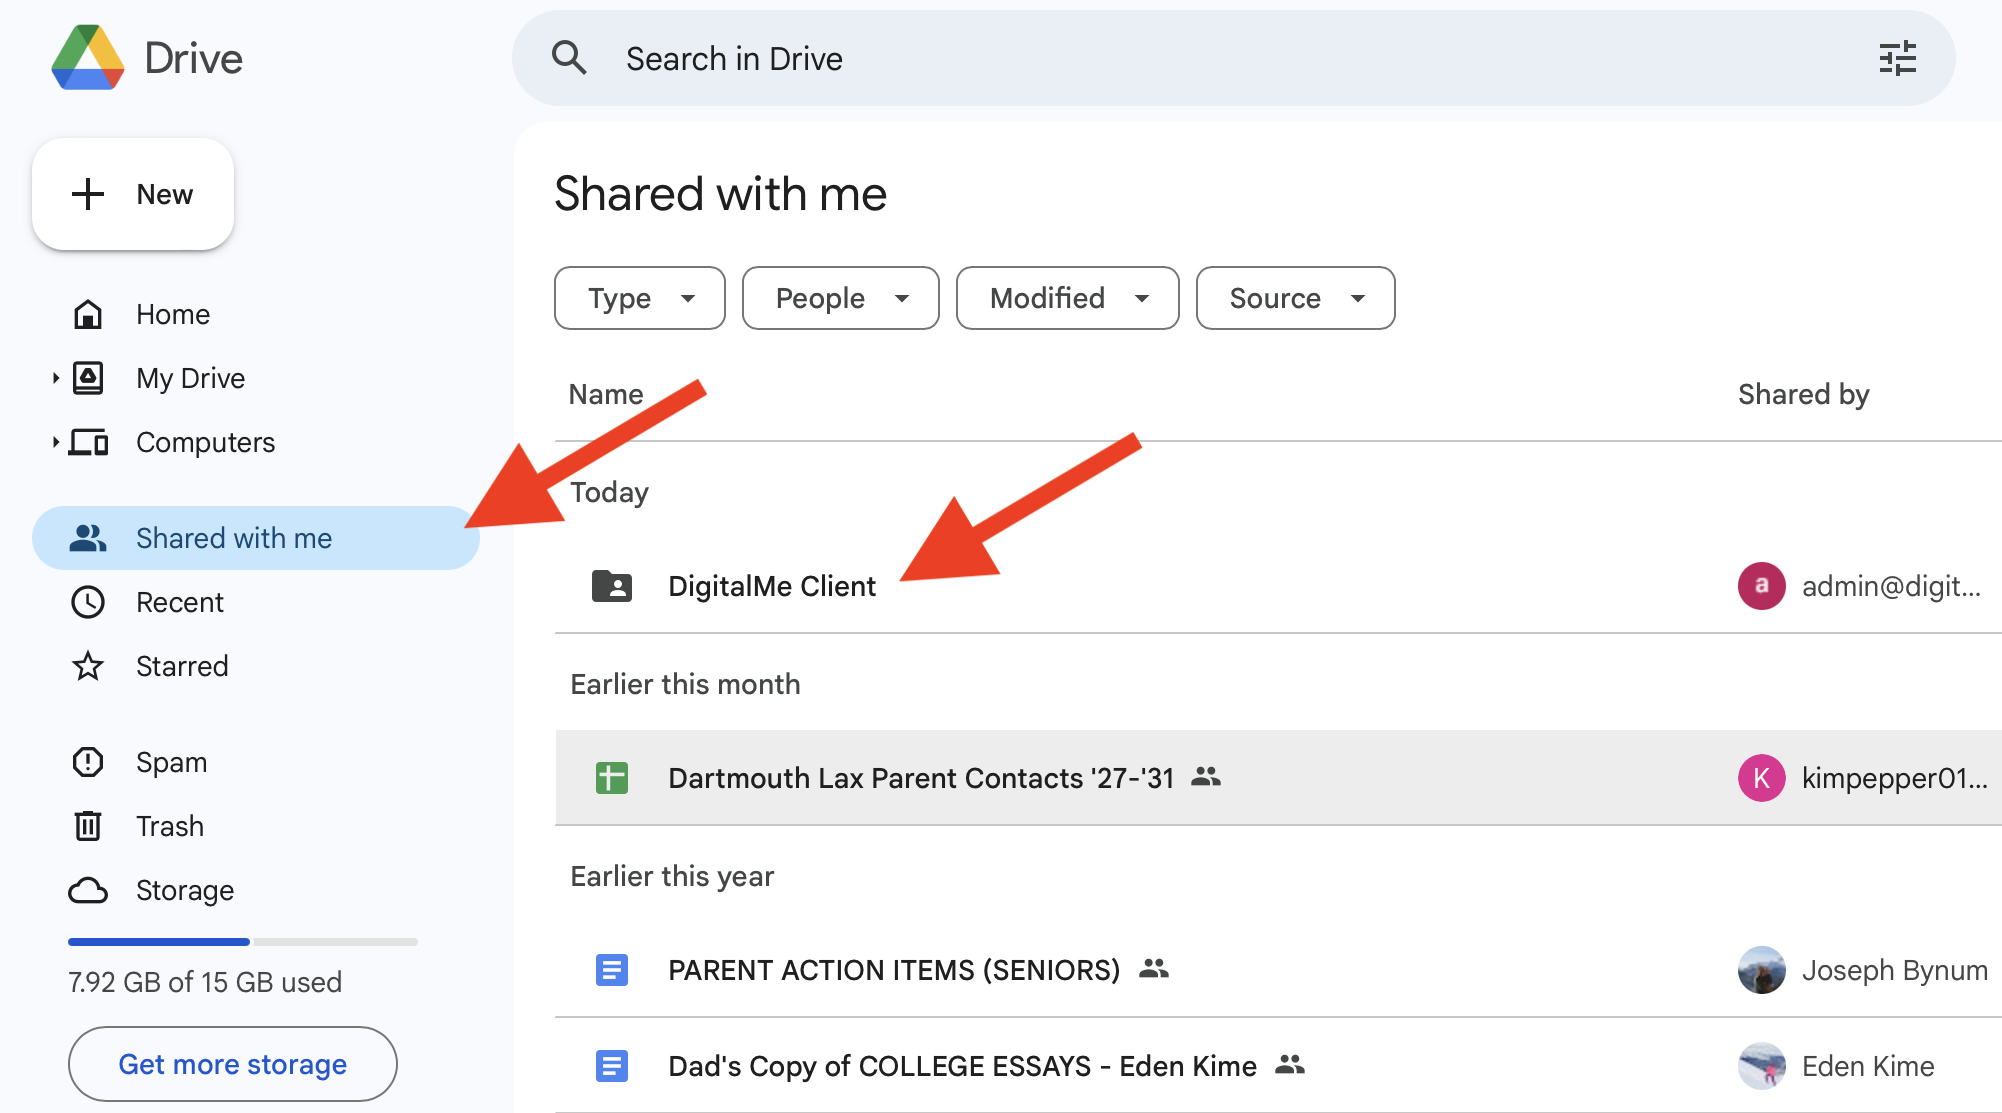Image resolution: width=2002 pixels, height=1113 pixels.
Task: Expand the My Drive tree arrow
Action: pos(56,378)
